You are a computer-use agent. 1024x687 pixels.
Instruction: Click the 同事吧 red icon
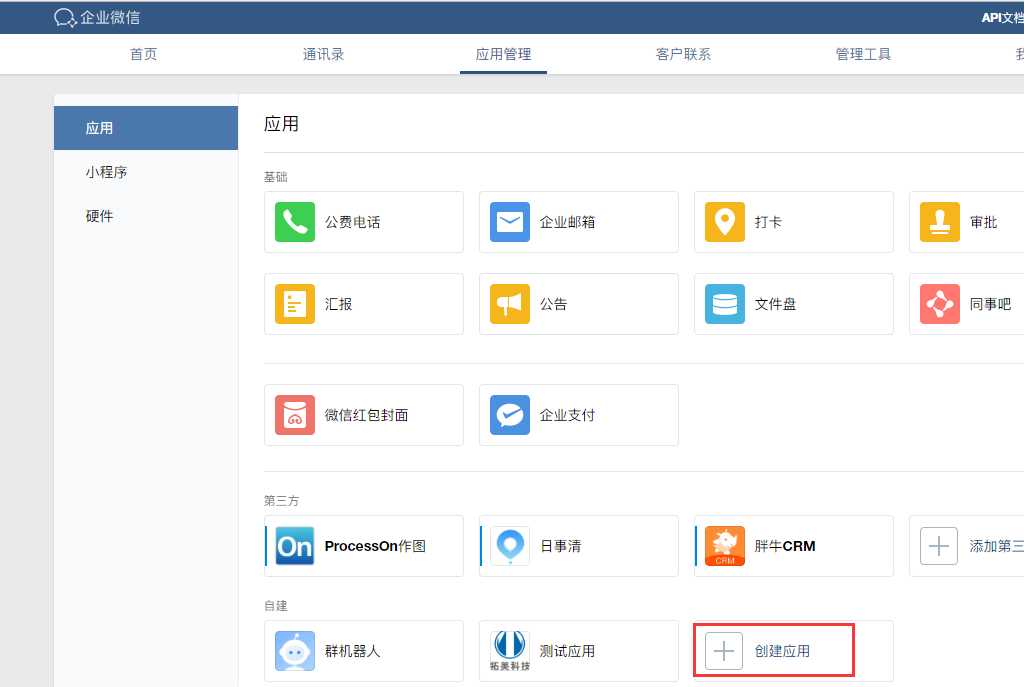[x=940, y=304]
